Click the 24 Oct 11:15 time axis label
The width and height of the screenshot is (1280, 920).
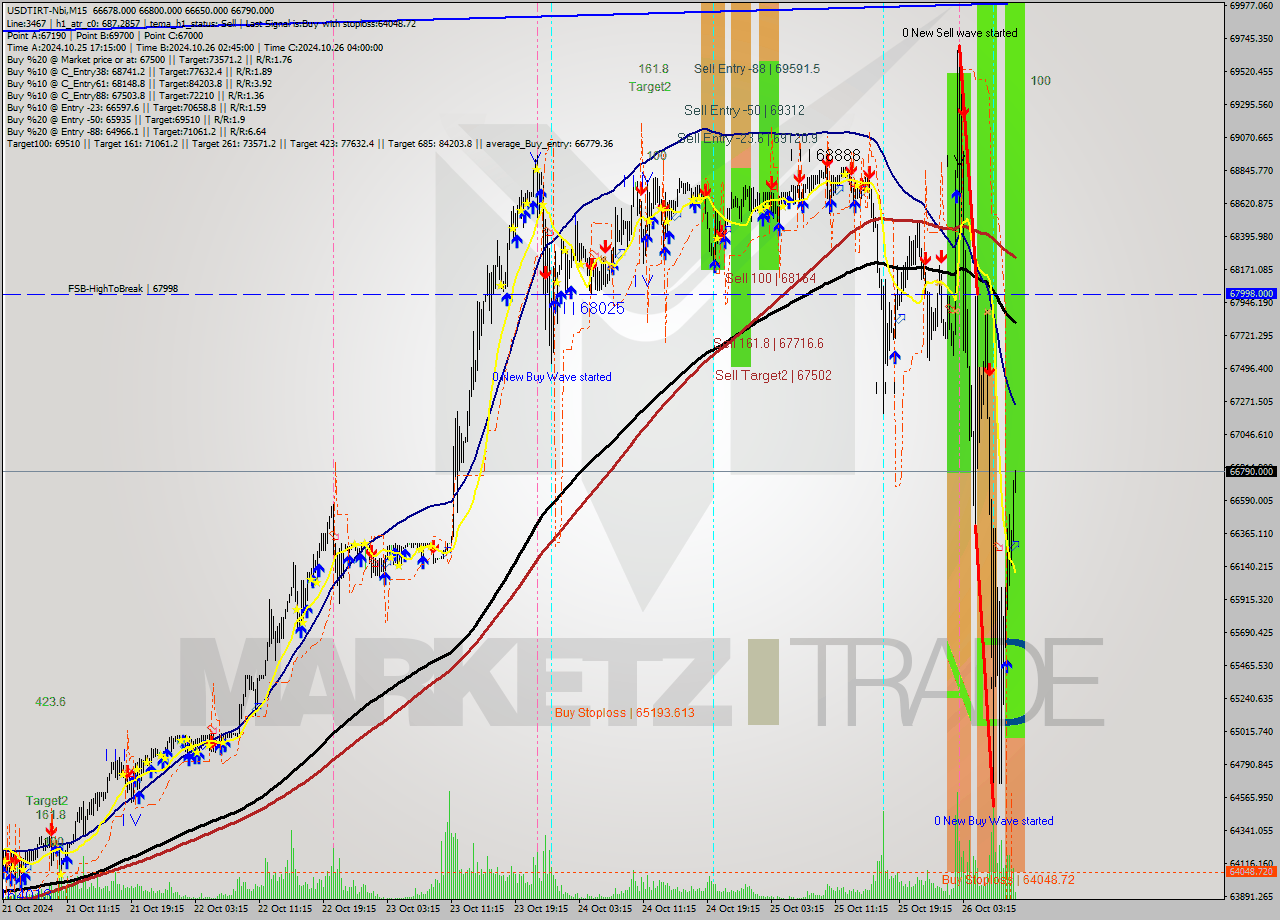668,909
